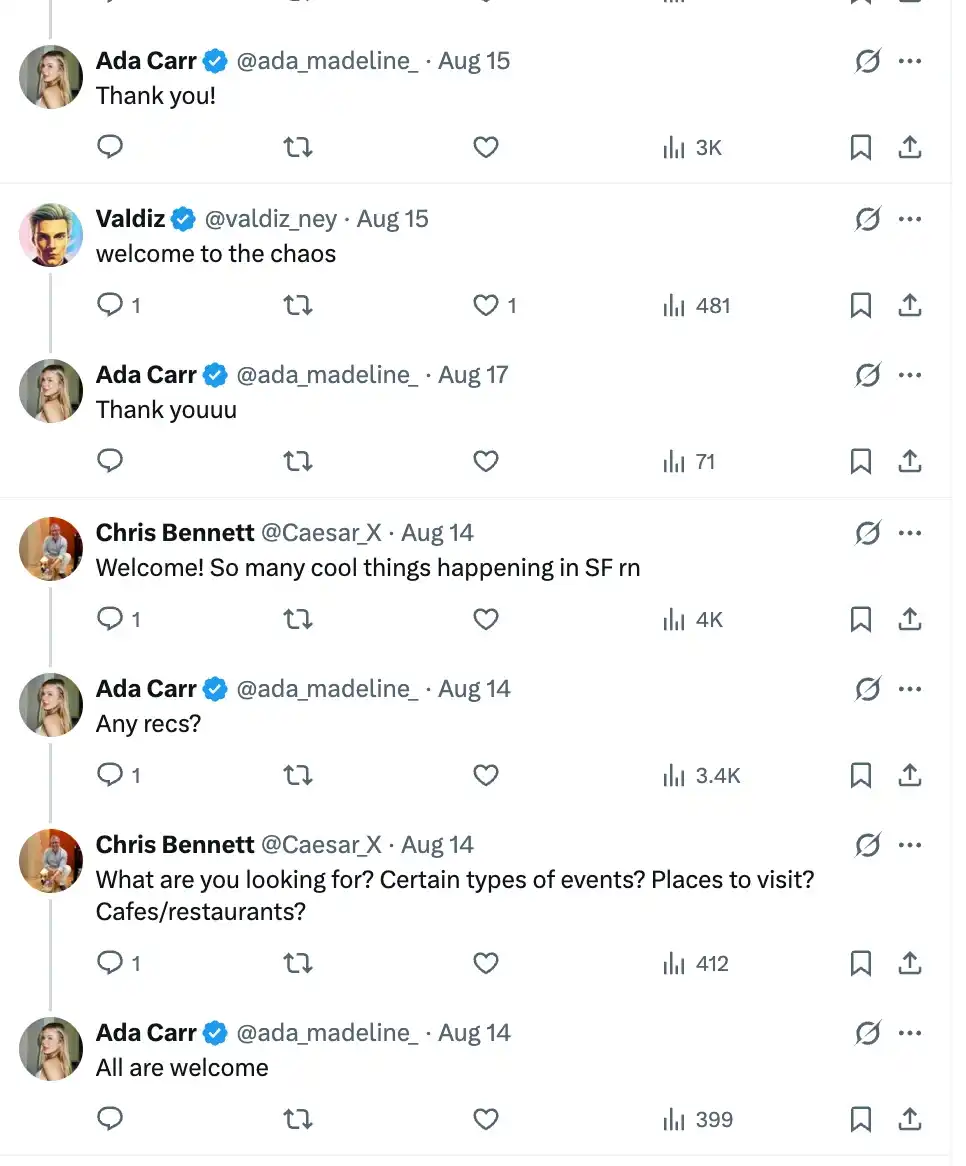This screenshot has height=1166, width=966.
Task: View 3K views analytics on 'Thank you!' tweet
Action: (692, 147)
